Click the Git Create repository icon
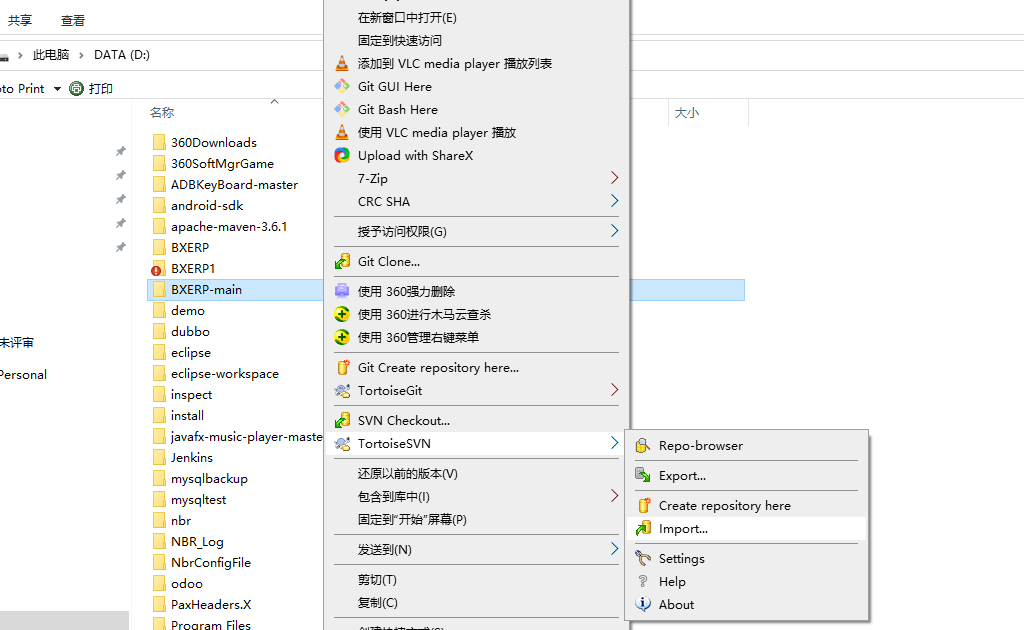Viewport: 1024px width, 630px height. point(342,368)
